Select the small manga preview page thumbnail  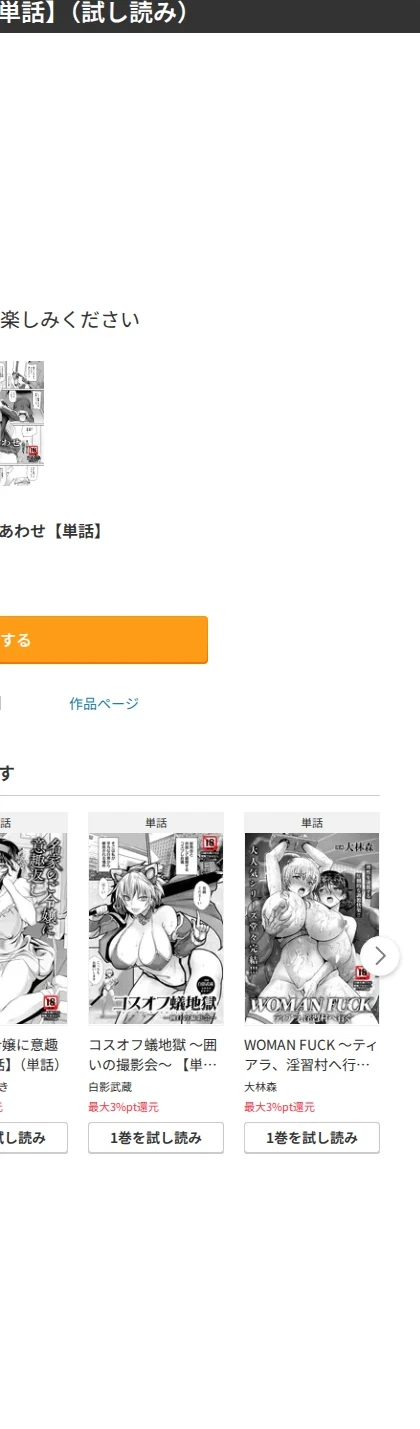22,423
